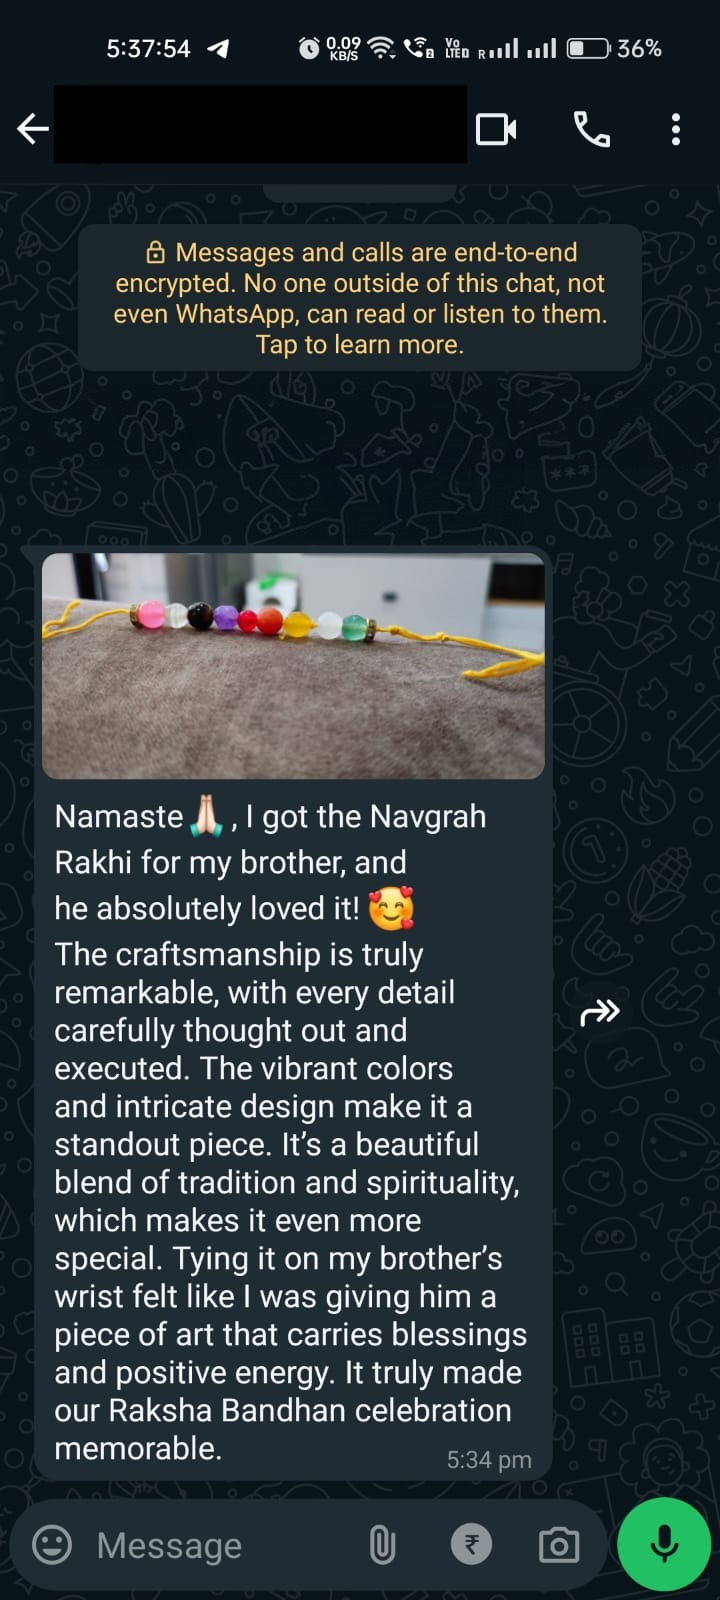Tap the Wi-Fi status icon
Image resolution: width=720 pixels, height=1600 pixels.
point(380,48)
